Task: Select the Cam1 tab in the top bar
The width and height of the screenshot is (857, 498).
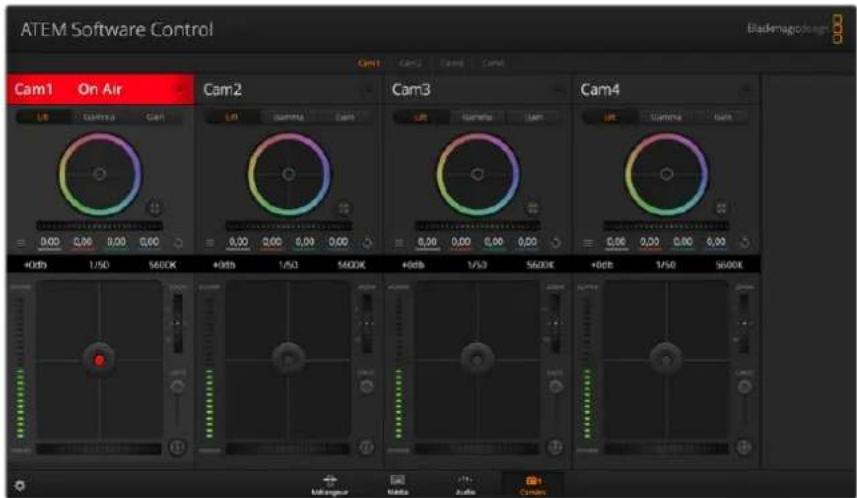Action: tap(369, 63)
